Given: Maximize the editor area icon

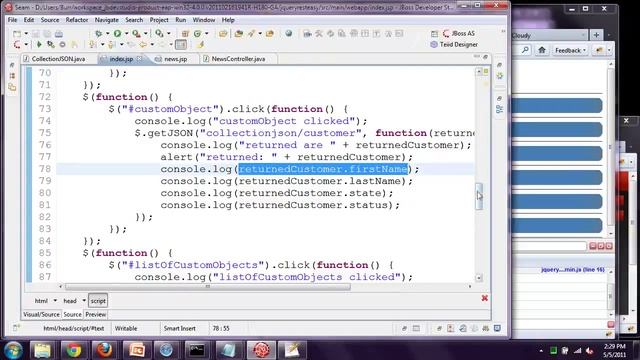Looking at the screenshot, I should click(485, 57).
